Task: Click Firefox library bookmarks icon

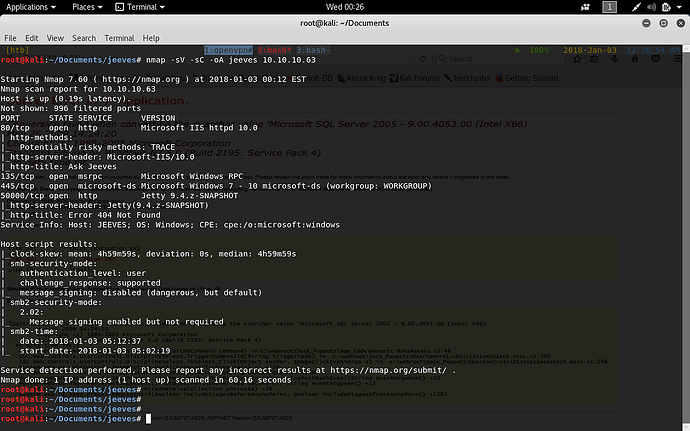Action: (x=594, y=59)
